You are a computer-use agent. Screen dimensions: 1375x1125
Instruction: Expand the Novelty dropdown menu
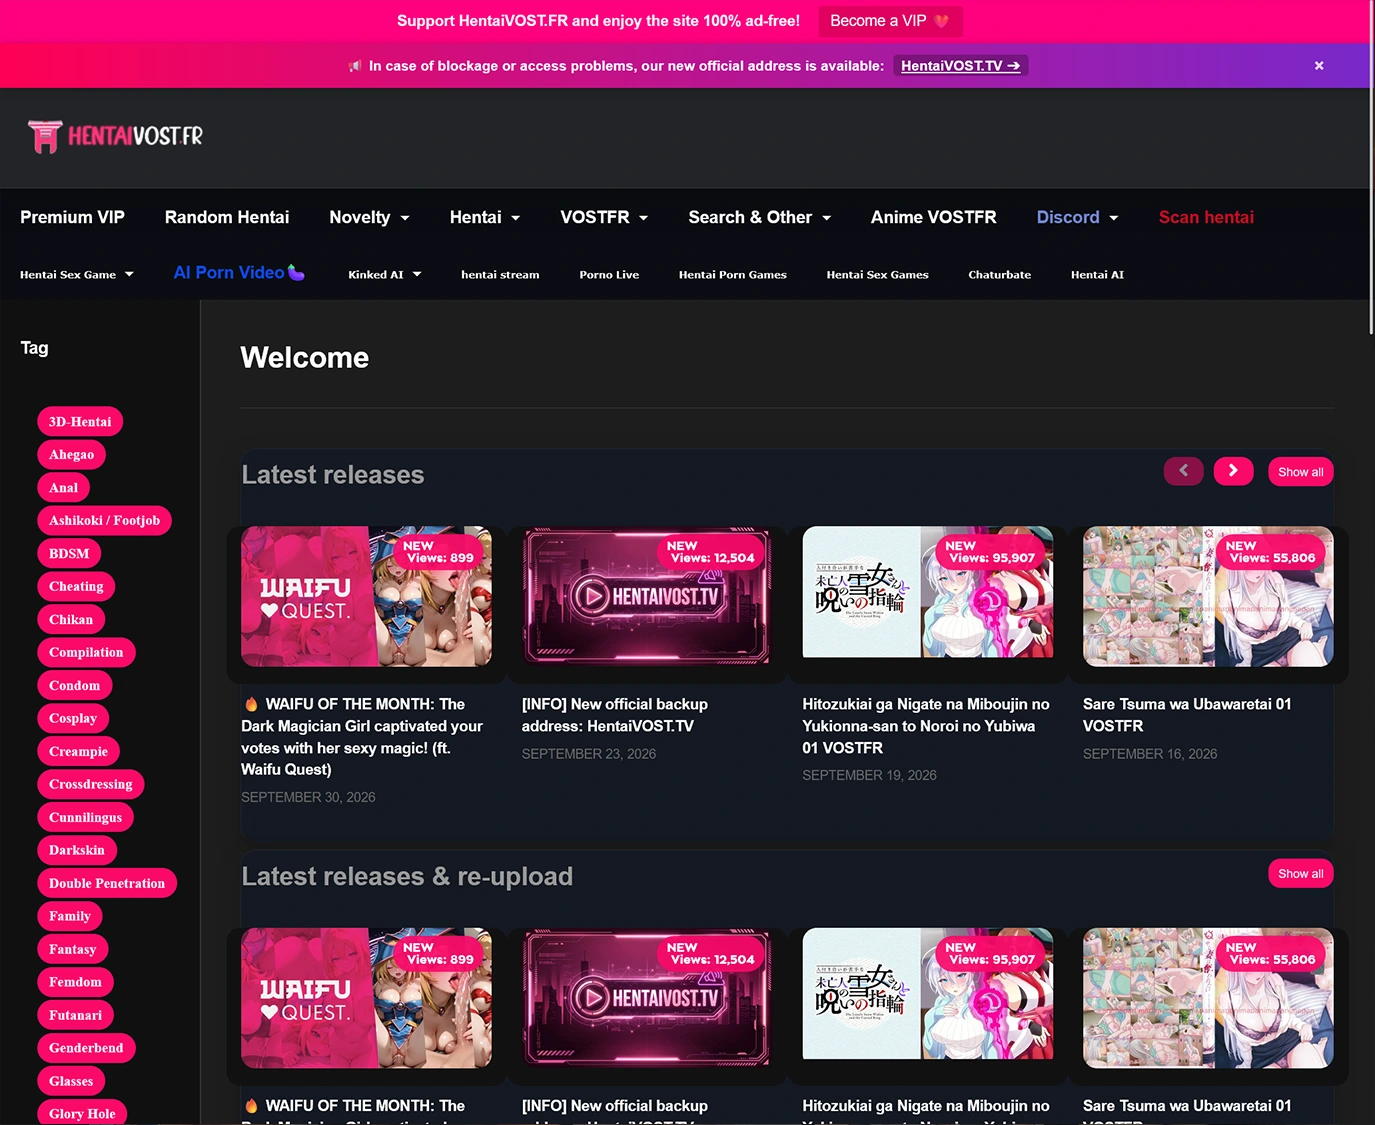(370, 218)
